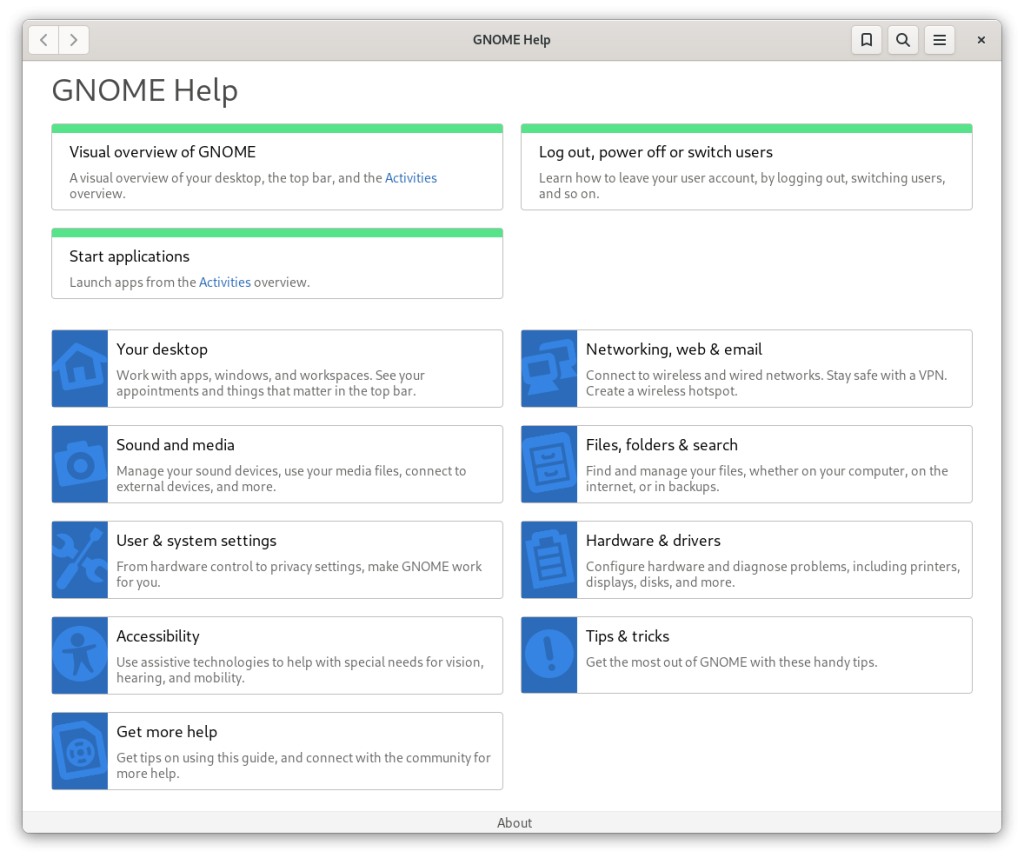
Task: Click 'Find and manage your files' description
Action: (x=767, y=479)
